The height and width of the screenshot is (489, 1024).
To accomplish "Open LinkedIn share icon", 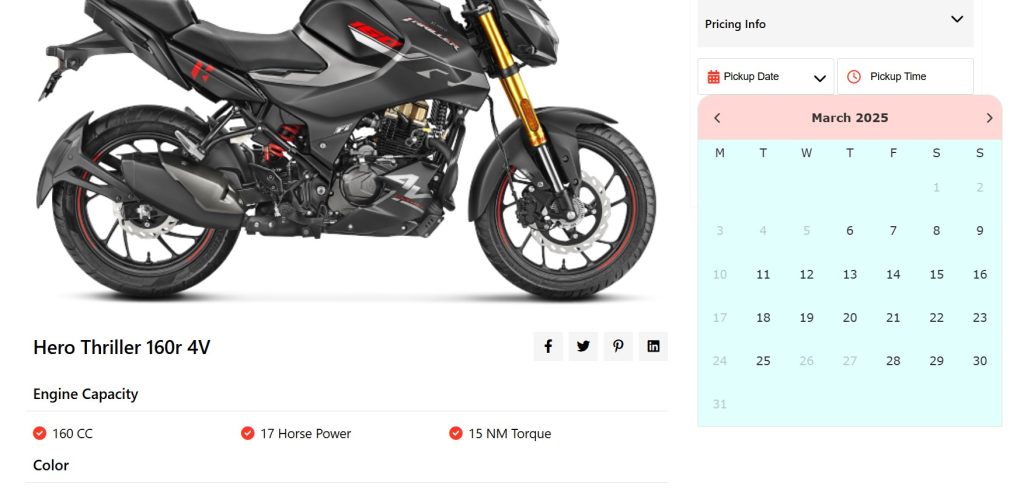I will 653,346.
